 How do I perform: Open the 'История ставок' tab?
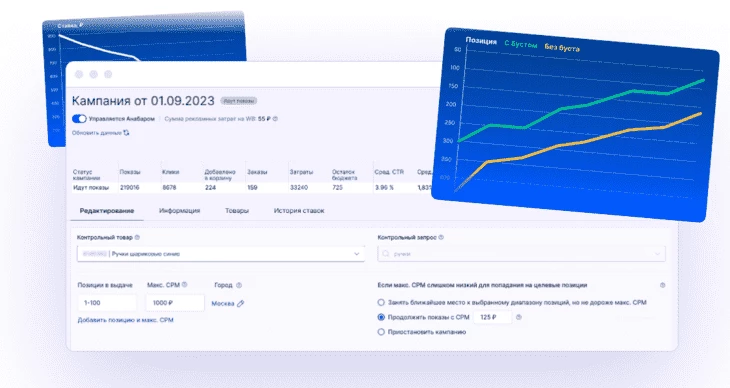point(299,211)
